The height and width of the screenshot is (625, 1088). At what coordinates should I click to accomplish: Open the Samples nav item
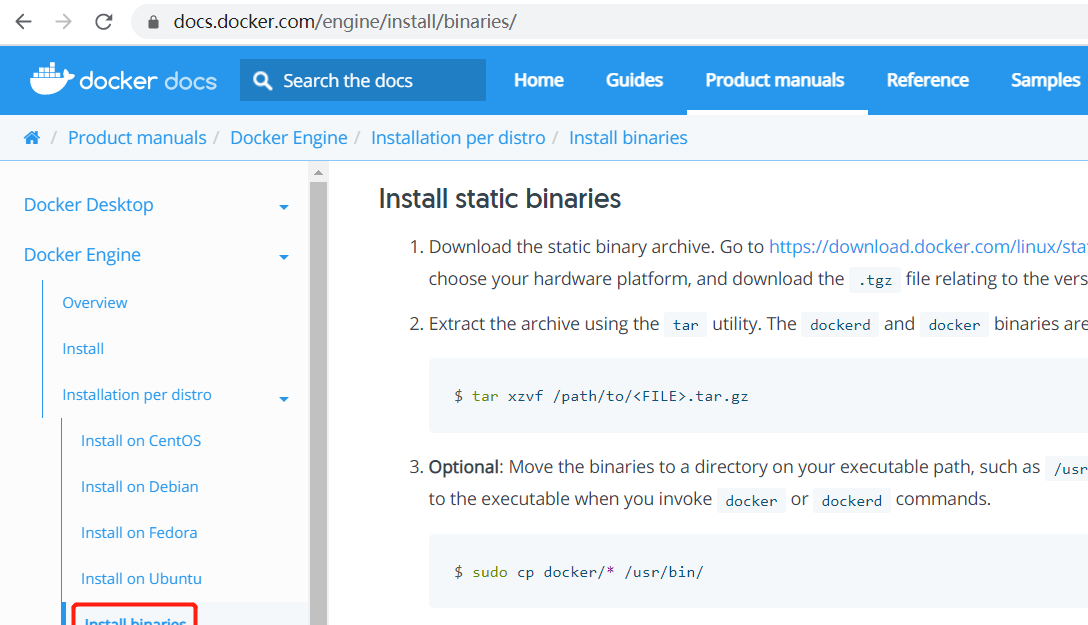click(x=1045, y=80)
